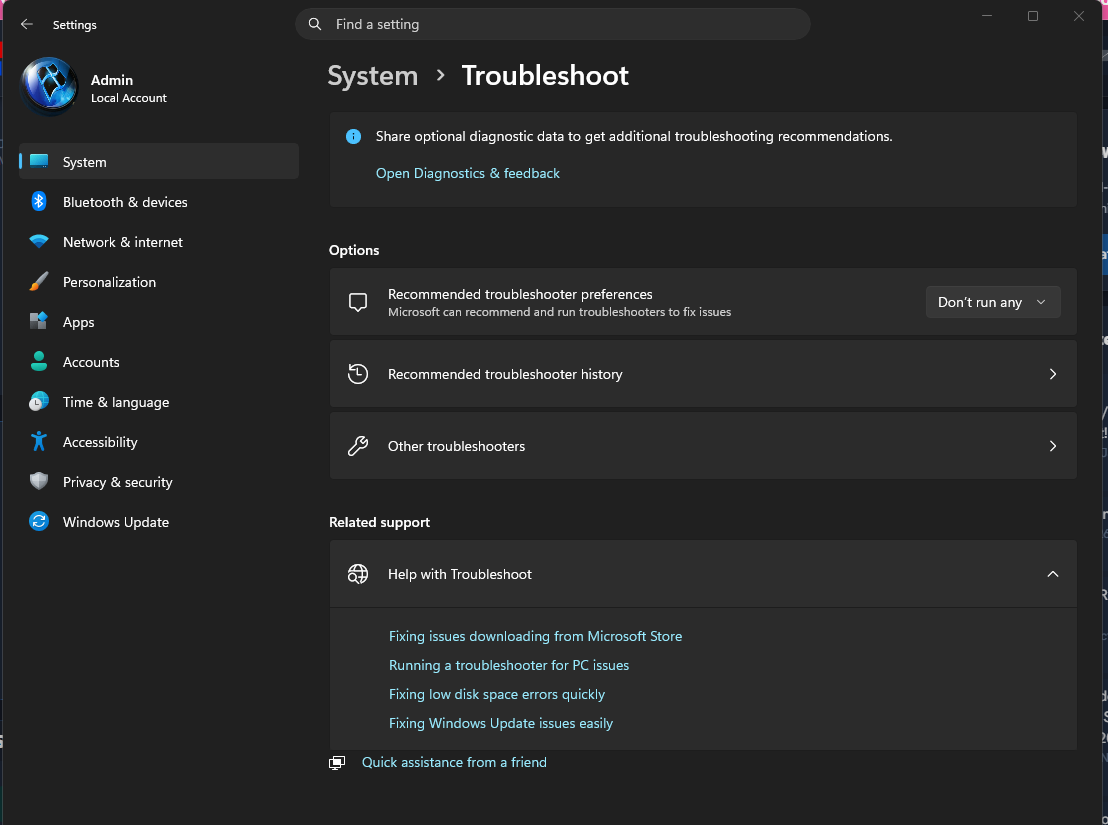Click the Time & language clock icon
Viewport: 1108px width, 825px height.
[x=39, y=401]
